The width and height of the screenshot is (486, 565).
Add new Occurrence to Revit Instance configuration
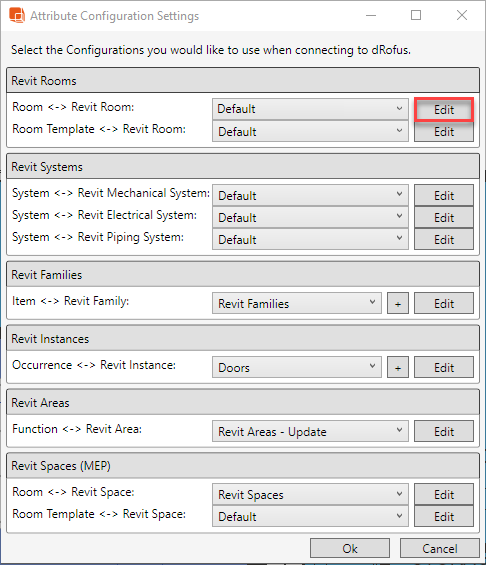click(x=398, y=368)
